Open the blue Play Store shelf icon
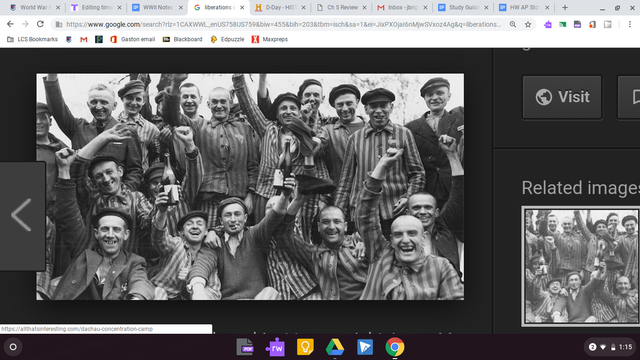The image size is (640, 360). (365, 347)
